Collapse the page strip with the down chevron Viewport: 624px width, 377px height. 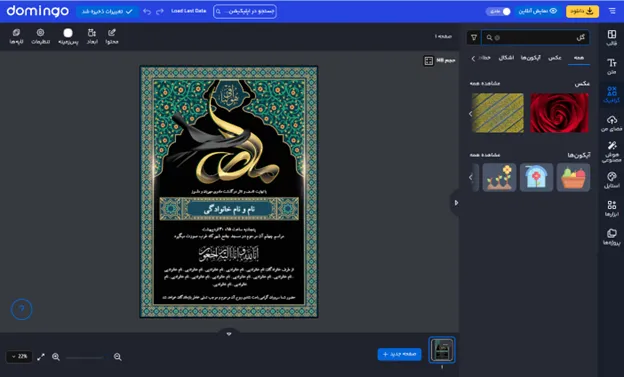[229, 334]
